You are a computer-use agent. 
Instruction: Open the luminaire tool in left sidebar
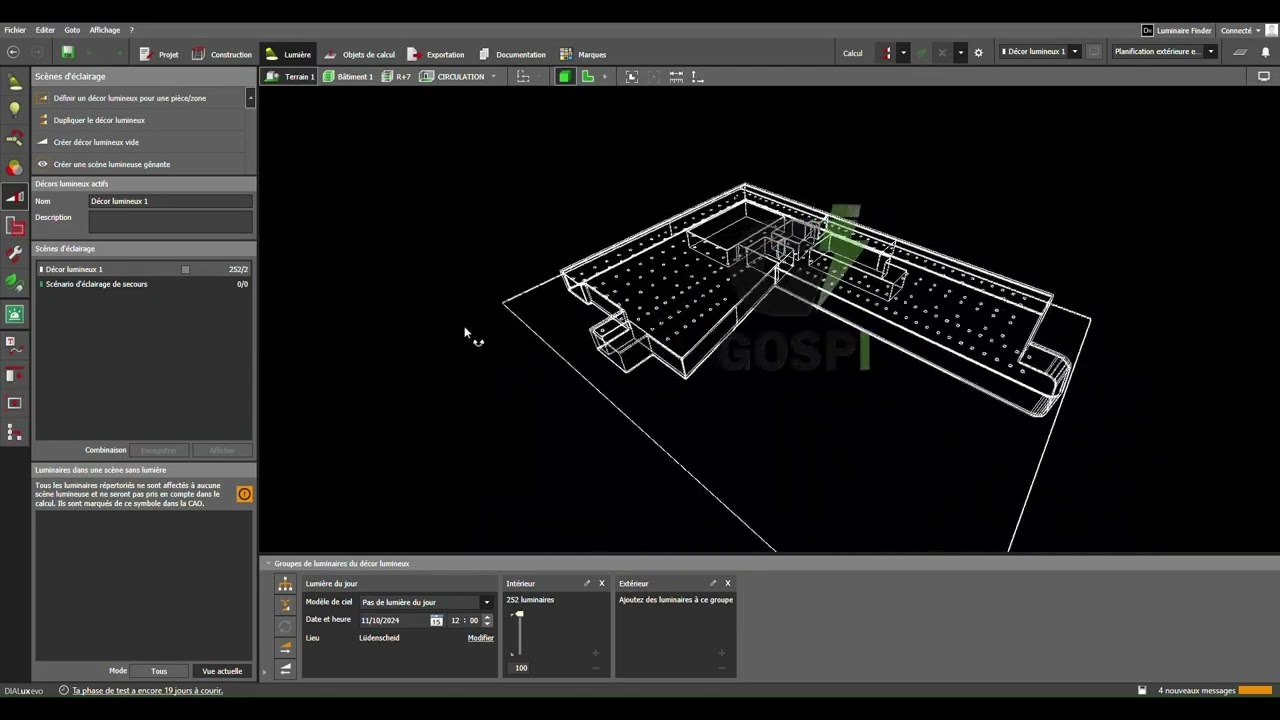tap(14, 82)
